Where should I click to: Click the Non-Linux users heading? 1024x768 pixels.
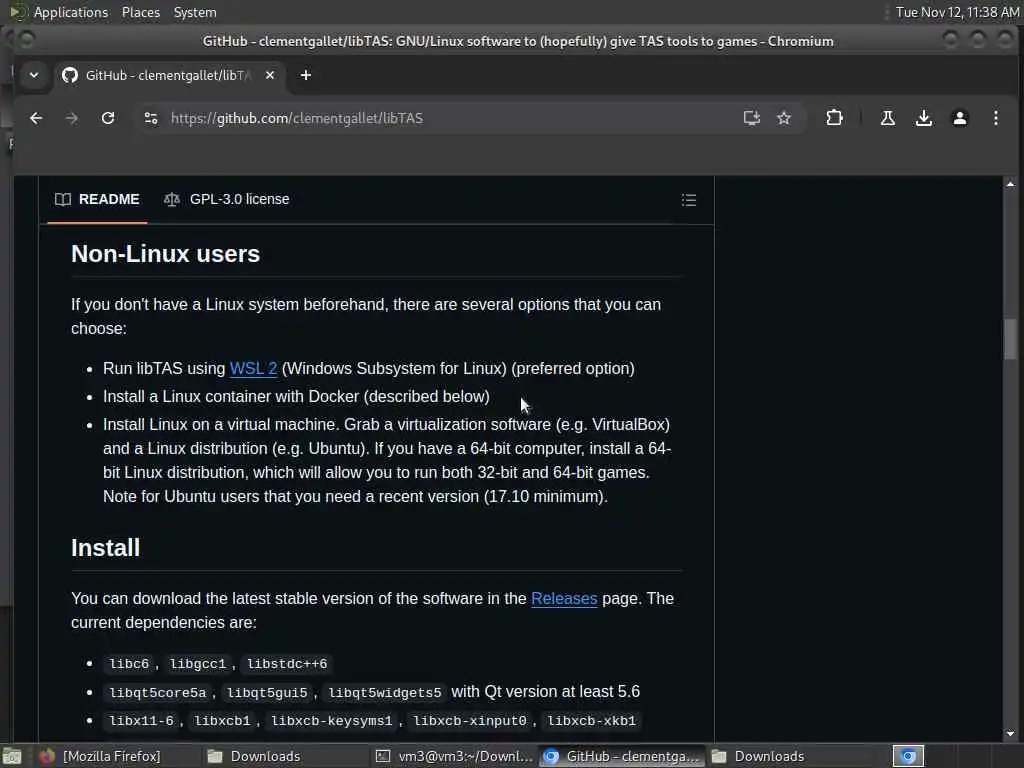pyautogui.click(x=165, y=254)
